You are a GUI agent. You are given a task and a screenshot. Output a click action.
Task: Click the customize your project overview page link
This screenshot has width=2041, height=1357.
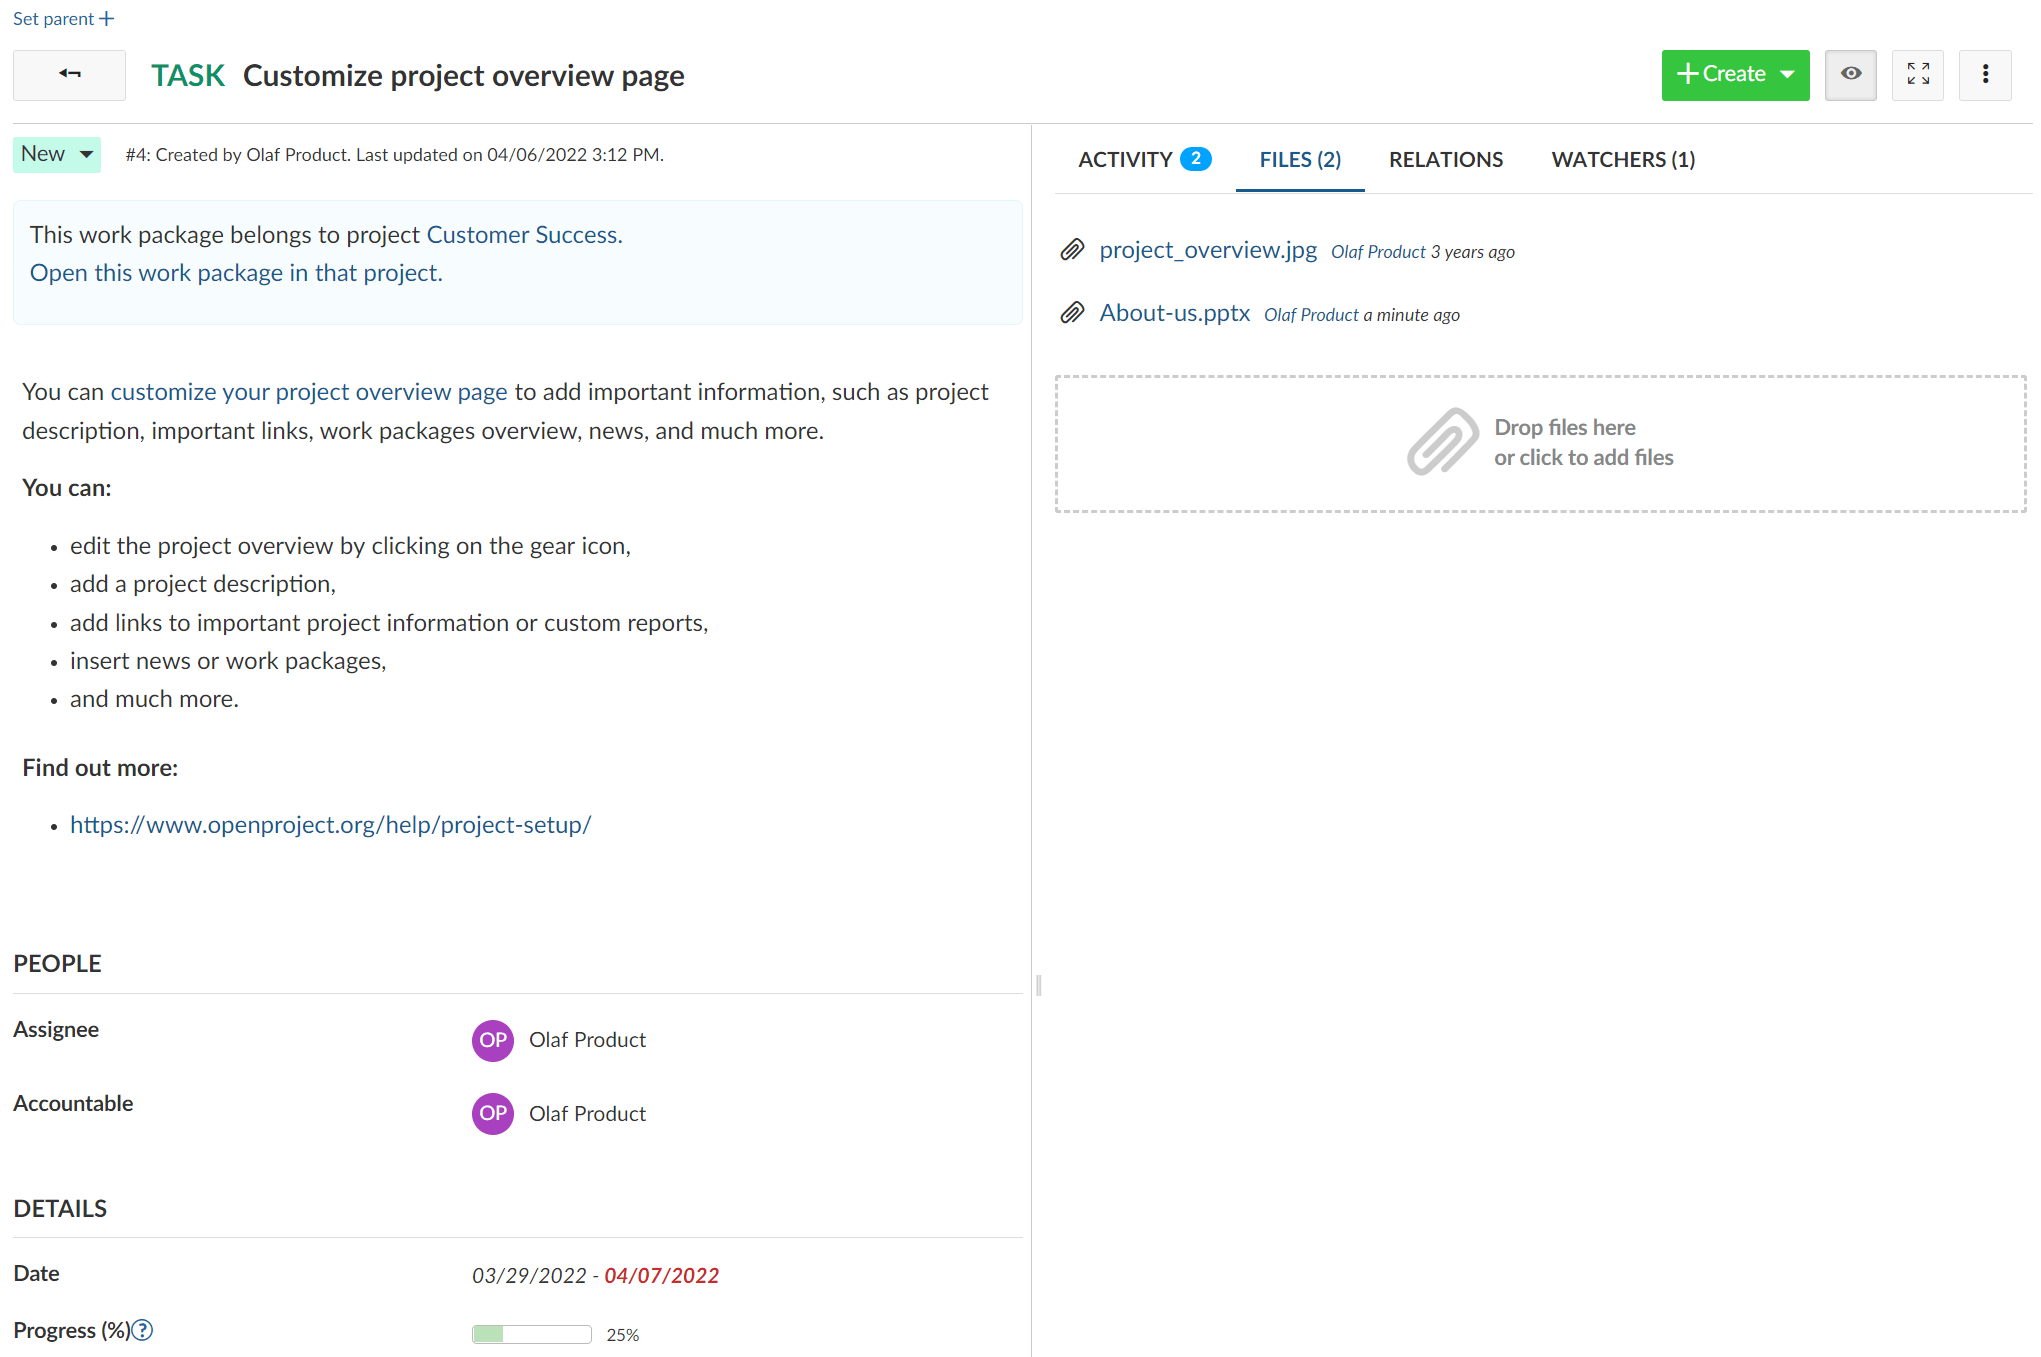pyautogui.click(x=308, y=391)
